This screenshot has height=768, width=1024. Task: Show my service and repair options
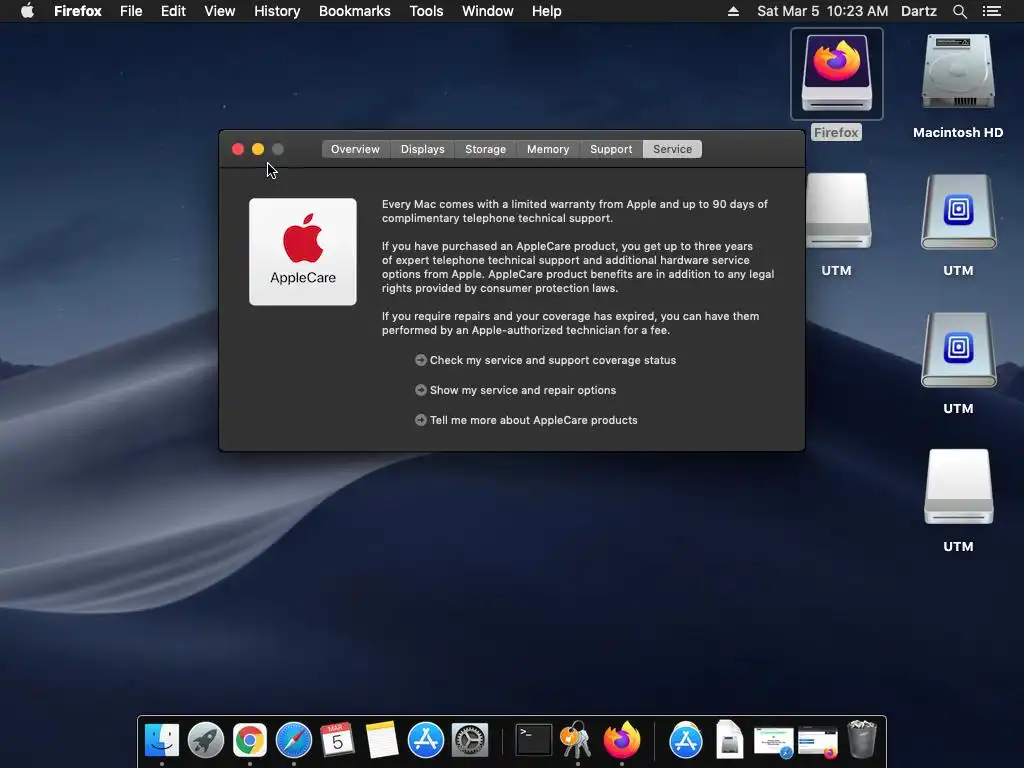(x=515, y=390)
